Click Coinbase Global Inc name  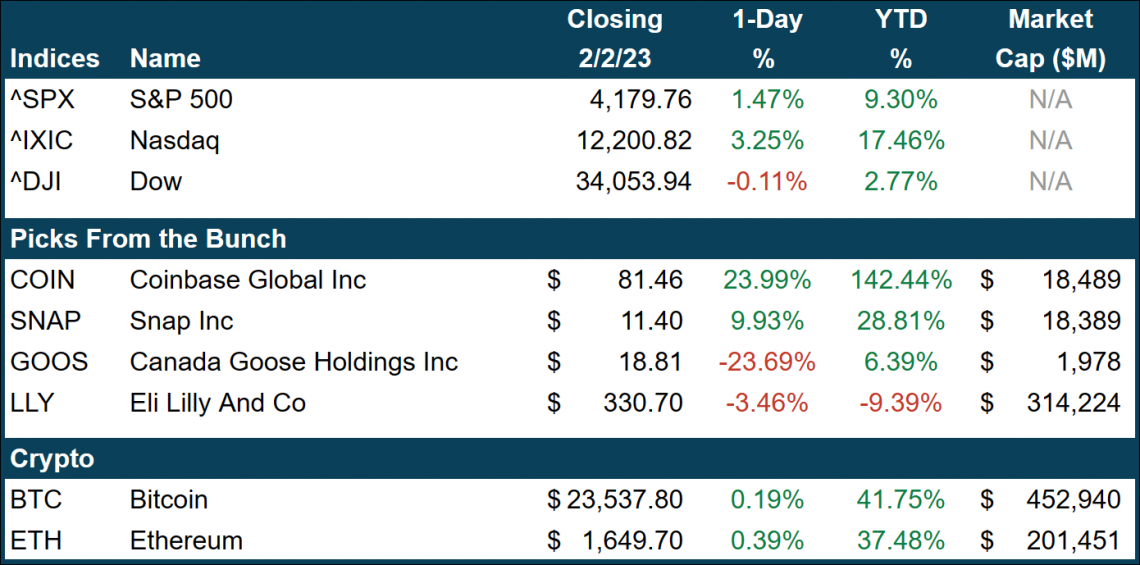(x=248, y=280)
